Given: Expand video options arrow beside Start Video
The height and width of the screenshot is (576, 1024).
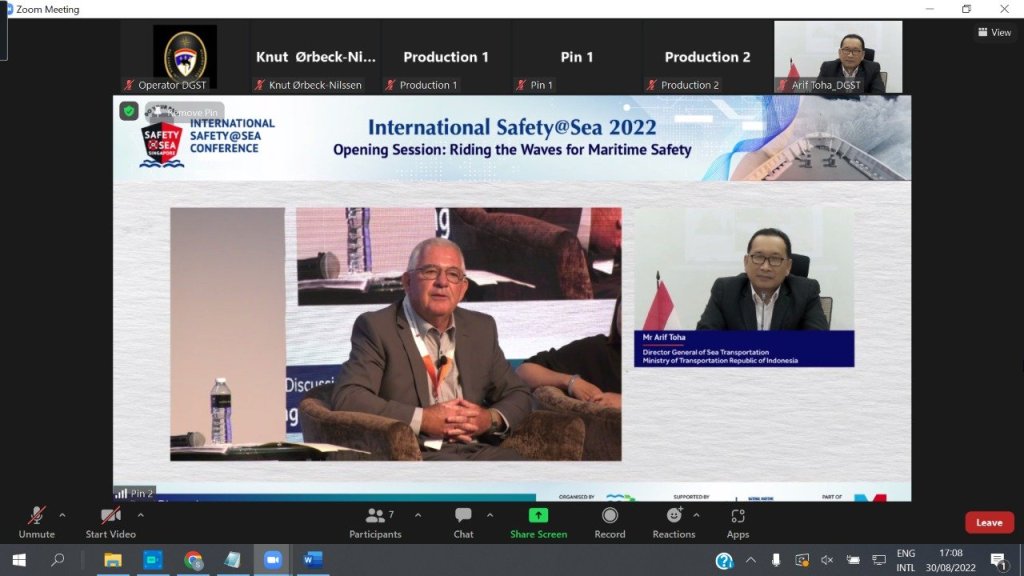Looking at the screenshot, I should tap(140, 516).
